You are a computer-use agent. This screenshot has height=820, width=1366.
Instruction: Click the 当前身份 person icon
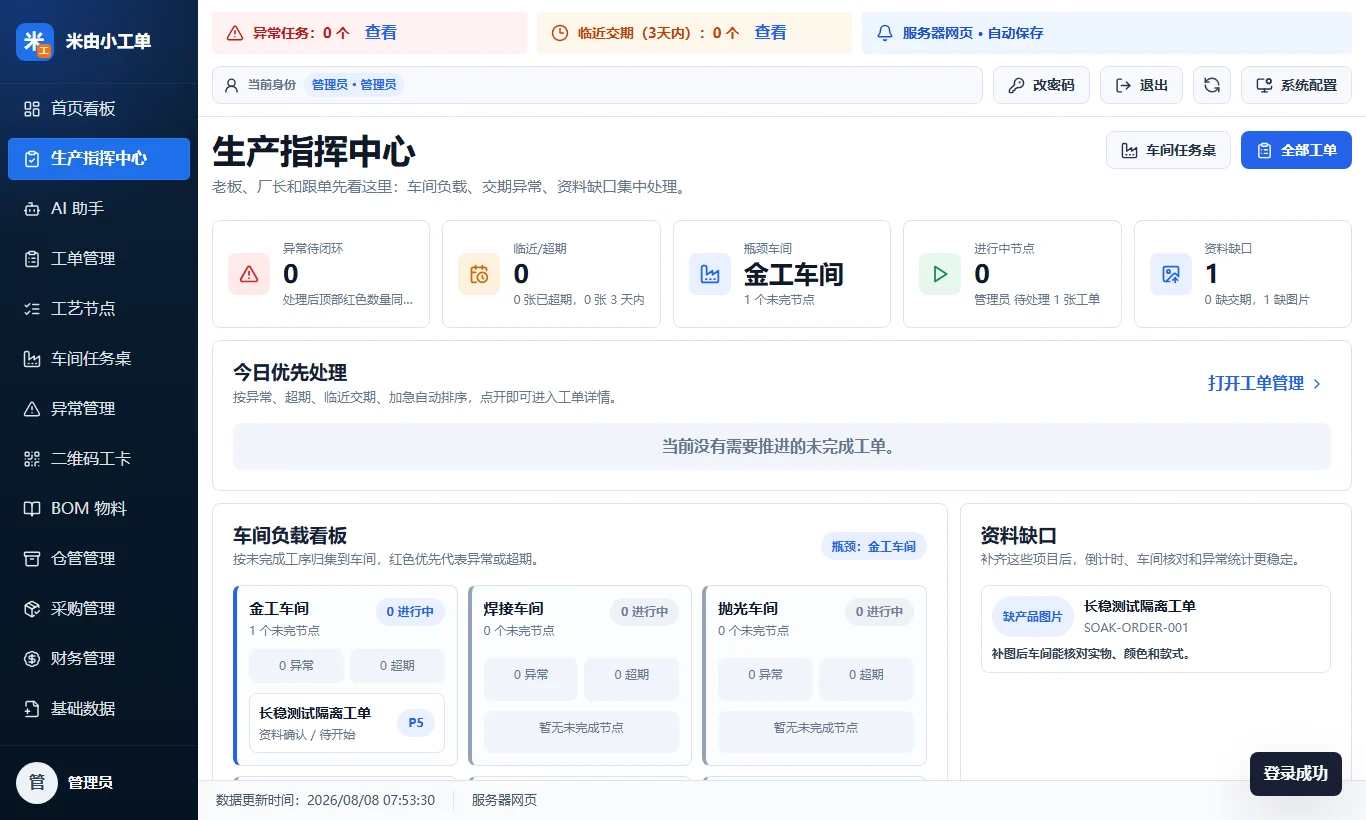coord(232,85)
